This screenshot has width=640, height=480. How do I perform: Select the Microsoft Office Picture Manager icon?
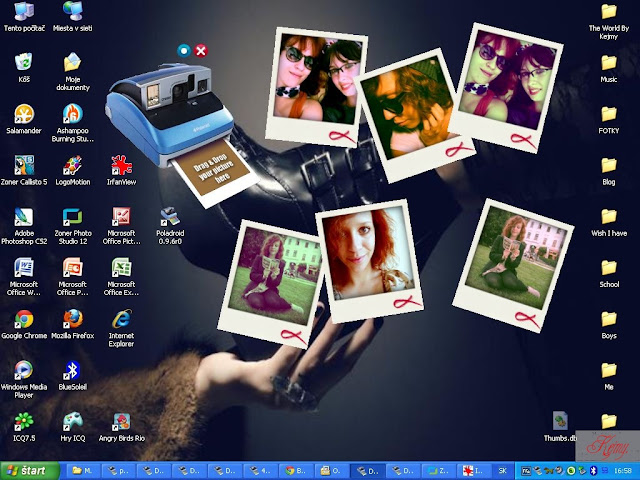(x=121, y=226)
